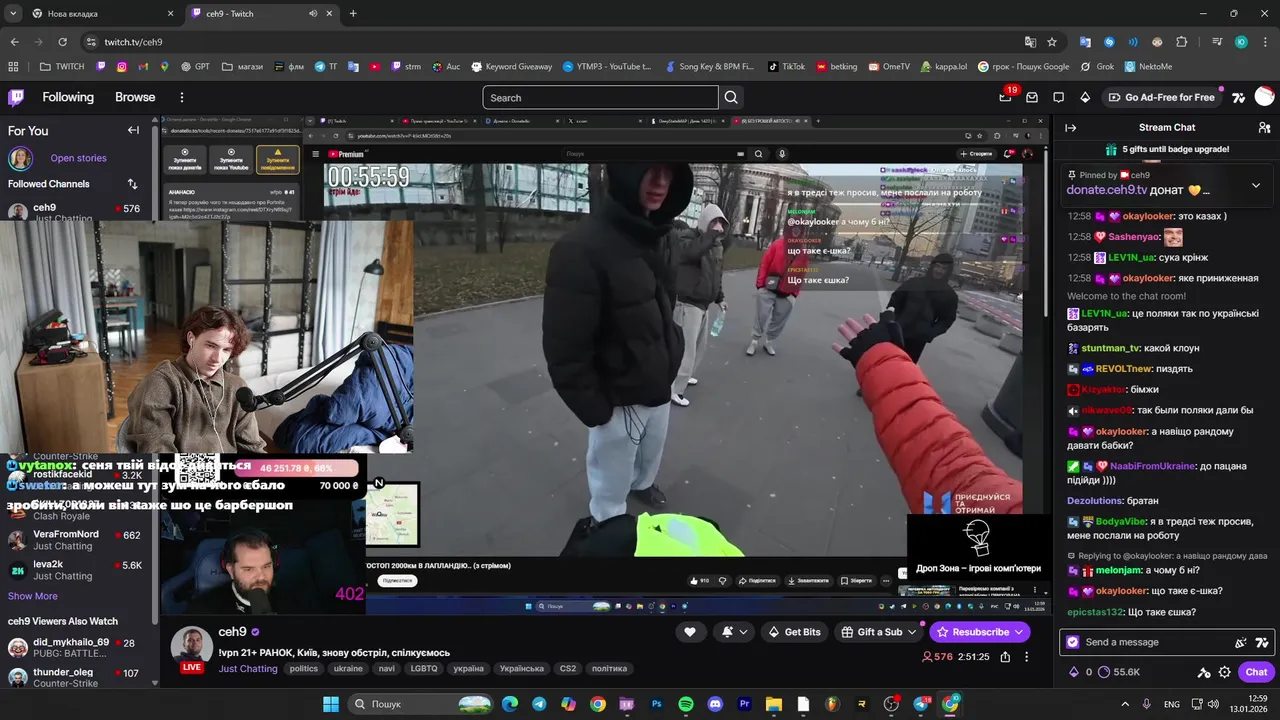Go to Browse page
This screenshot has height=720, width=1280.
click(x=135, y=97)
